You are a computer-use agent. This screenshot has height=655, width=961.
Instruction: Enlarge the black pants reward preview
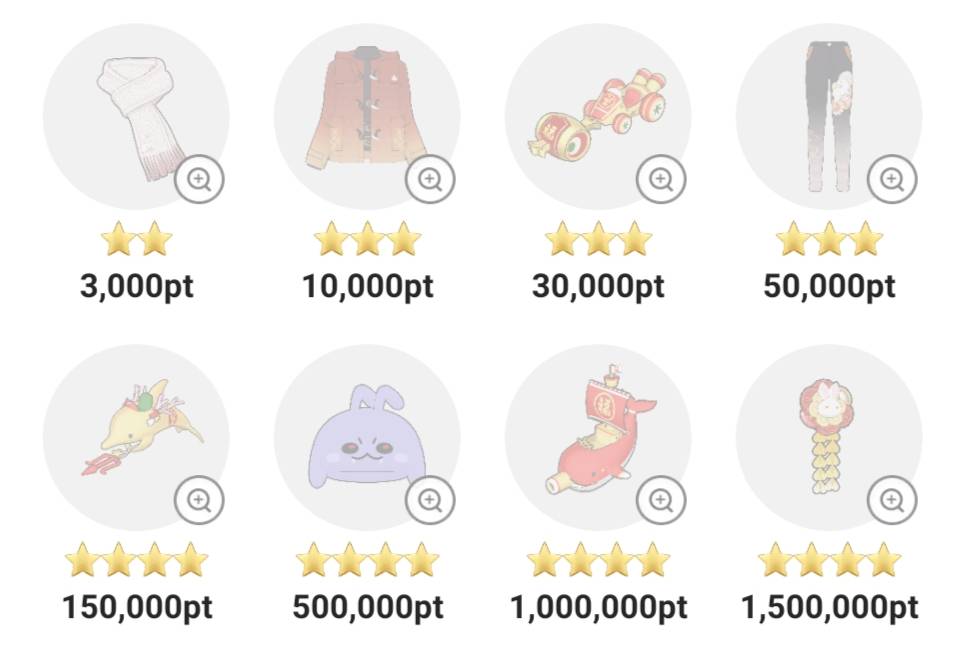tap(892, 180)
